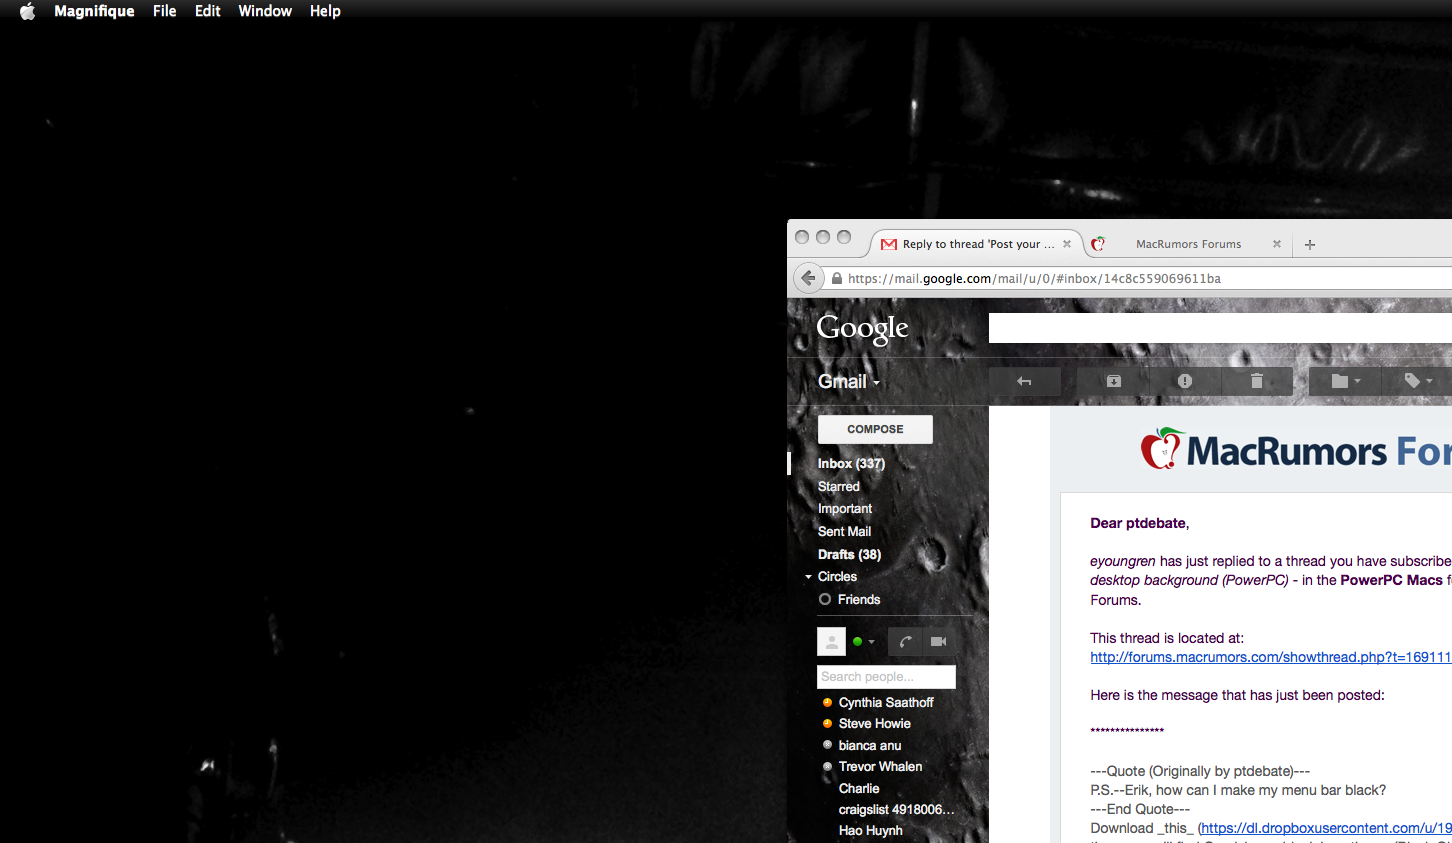
Task: Click the Gmail favicon on first tab
Action: [x=889, y=244]
